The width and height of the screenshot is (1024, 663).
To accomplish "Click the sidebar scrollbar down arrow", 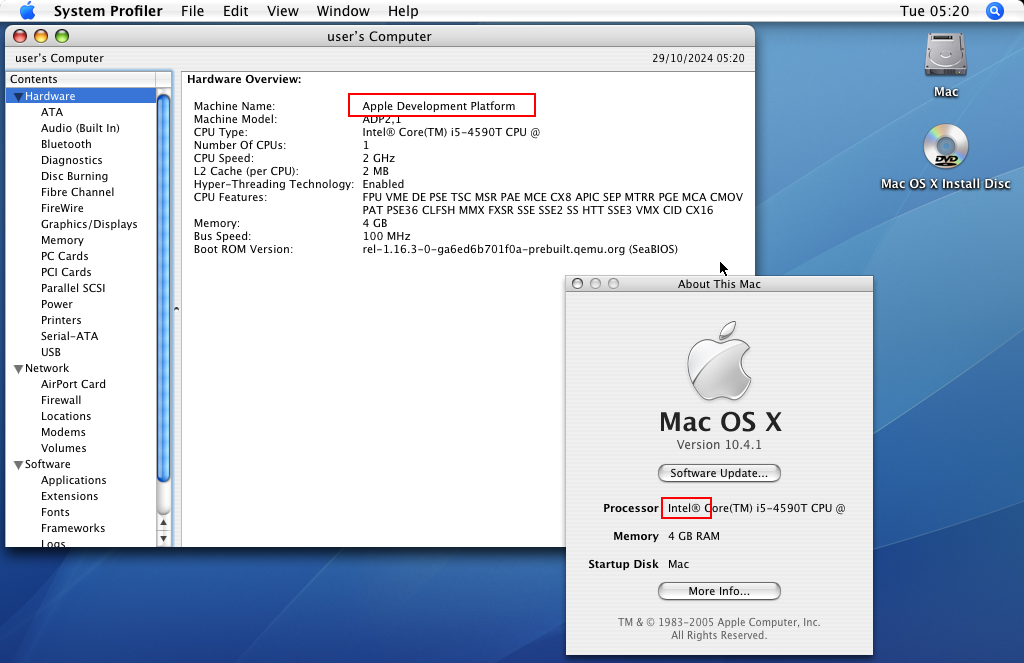I will click(x=163, y=539).
